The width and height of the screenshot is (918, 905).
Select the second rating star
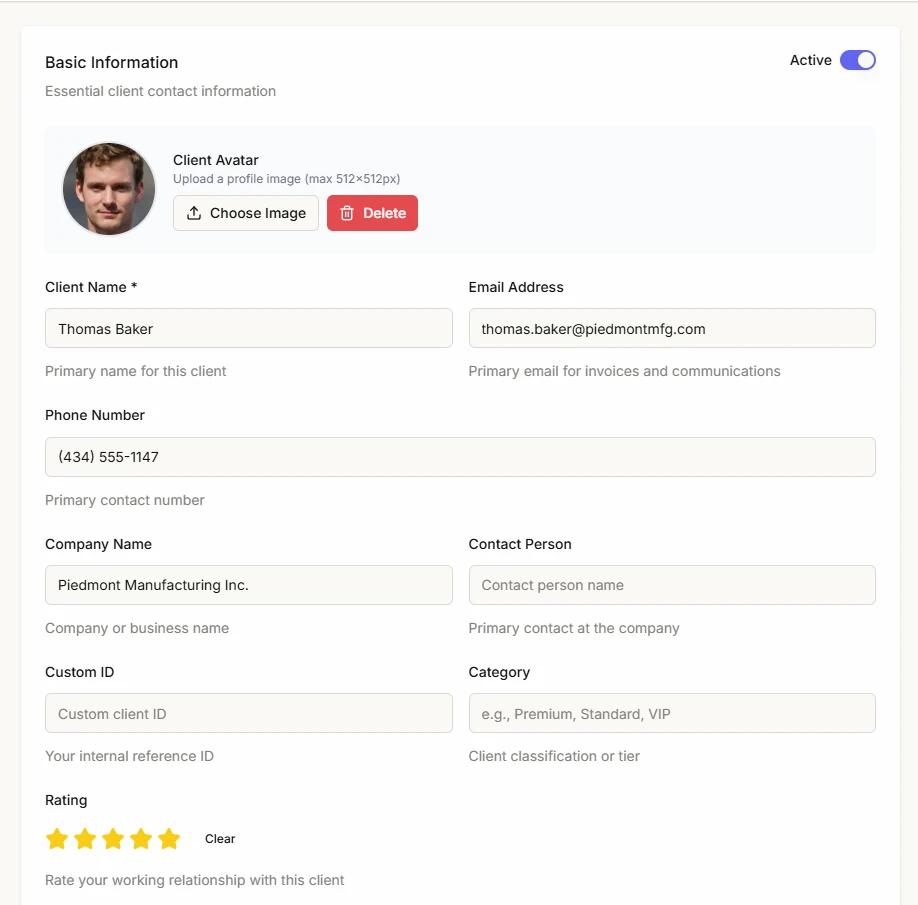tap(85, 838)
